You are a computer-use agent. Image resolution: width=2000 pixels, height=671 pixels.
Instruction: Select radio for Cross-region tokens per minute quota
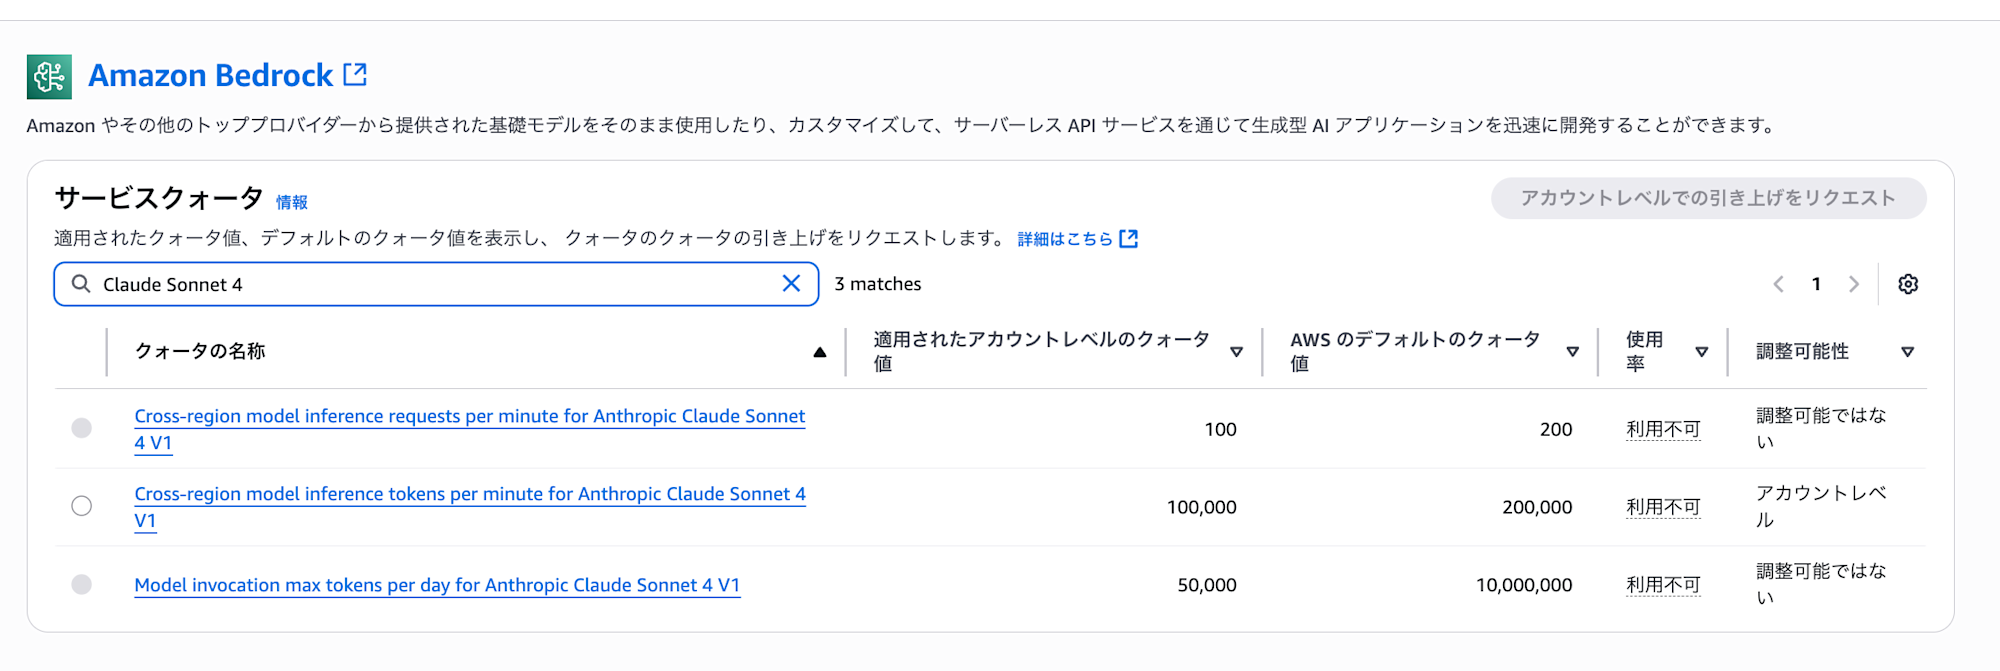click(x=82, y=506)
